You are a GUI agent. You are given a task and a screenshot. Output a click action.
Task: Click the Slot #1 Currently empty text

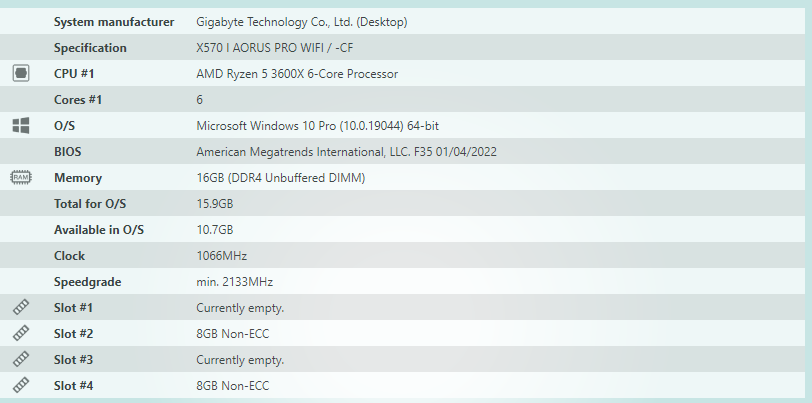tap(240, 308)
